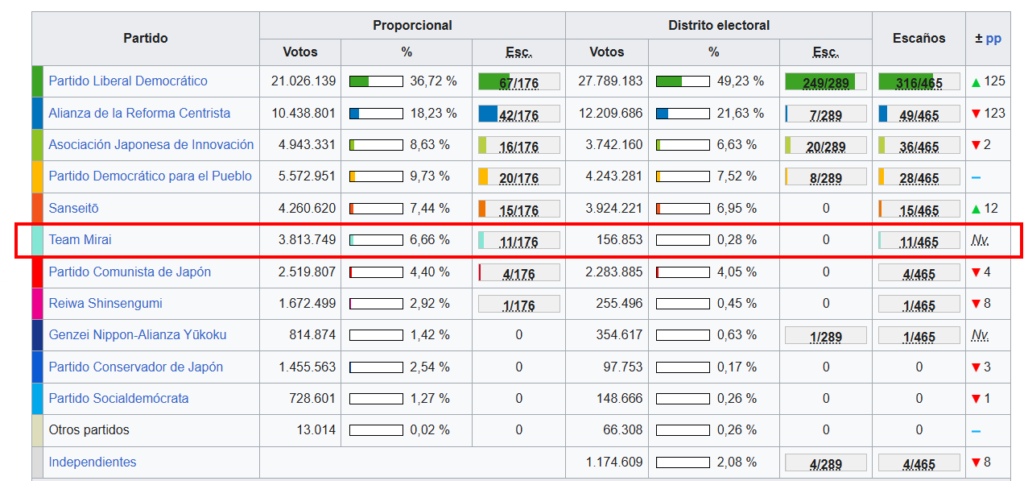Click the red down arrow next to 123
The image size is (1024, 481).
coord(976,114)
